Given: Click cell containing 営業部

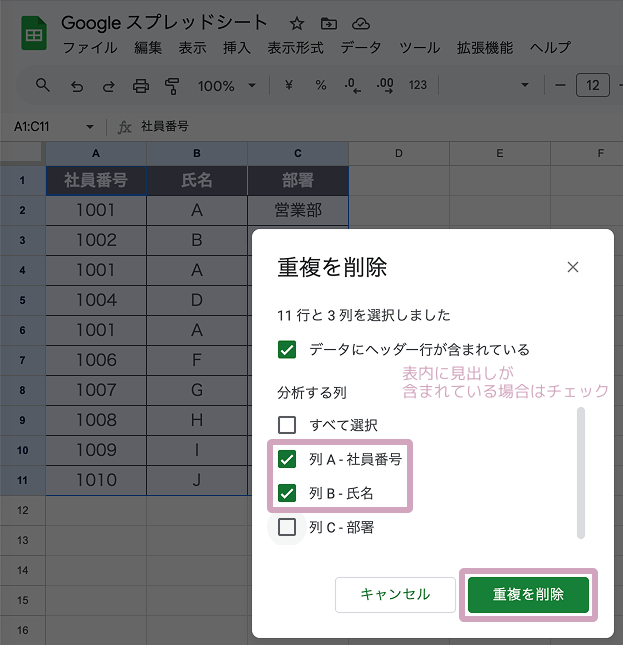Looking at the screenshot, I should [x=298, y=210].
